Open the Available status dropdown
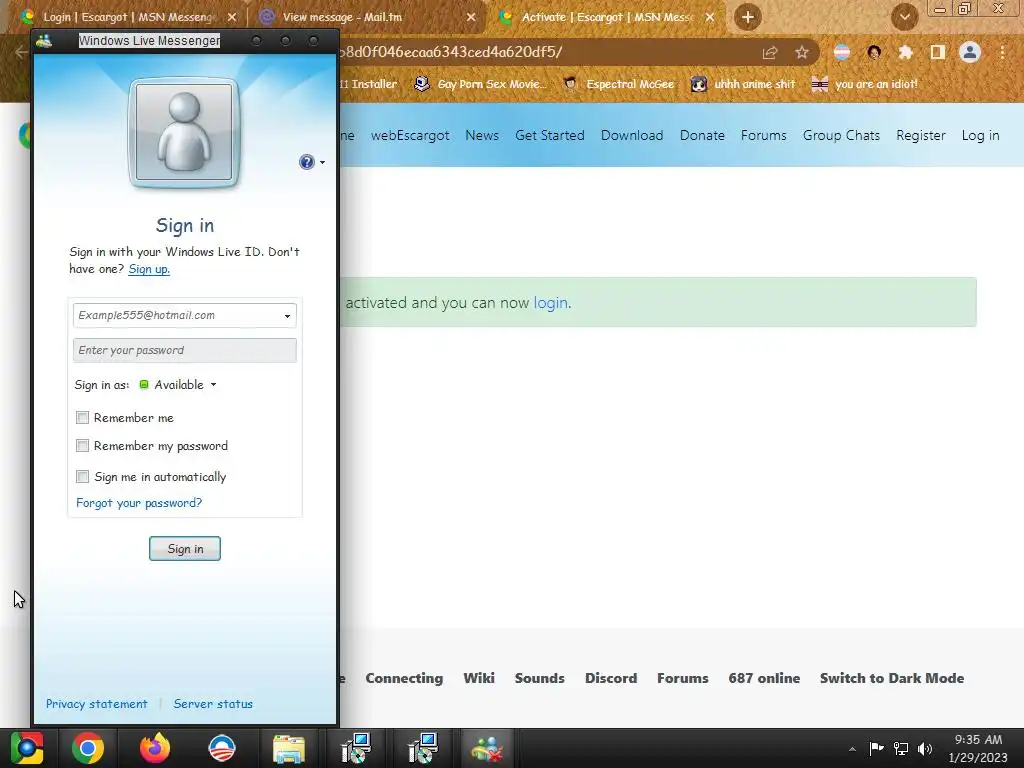1024x768 pixels. (x=178, y=385)
